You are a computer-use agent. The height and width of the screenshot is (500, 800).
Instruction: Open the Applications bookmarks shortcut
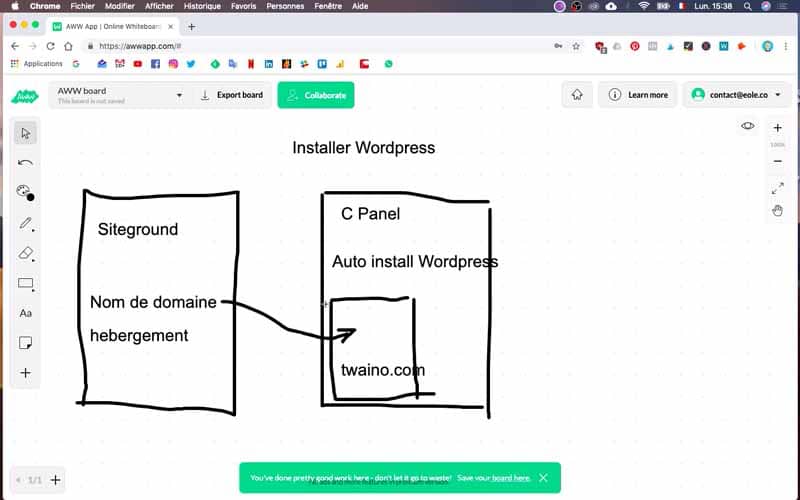coord(36,64)
